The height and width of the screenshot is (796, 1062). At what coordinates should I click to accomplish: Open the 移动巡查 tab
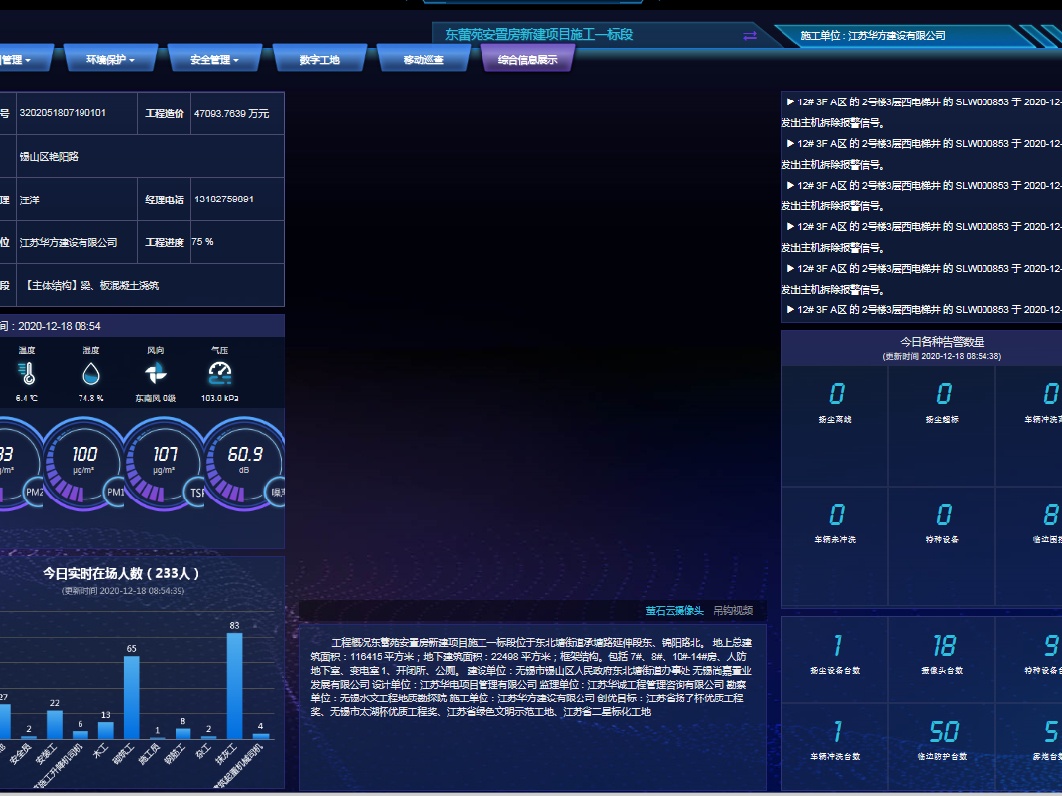[423, 60]
